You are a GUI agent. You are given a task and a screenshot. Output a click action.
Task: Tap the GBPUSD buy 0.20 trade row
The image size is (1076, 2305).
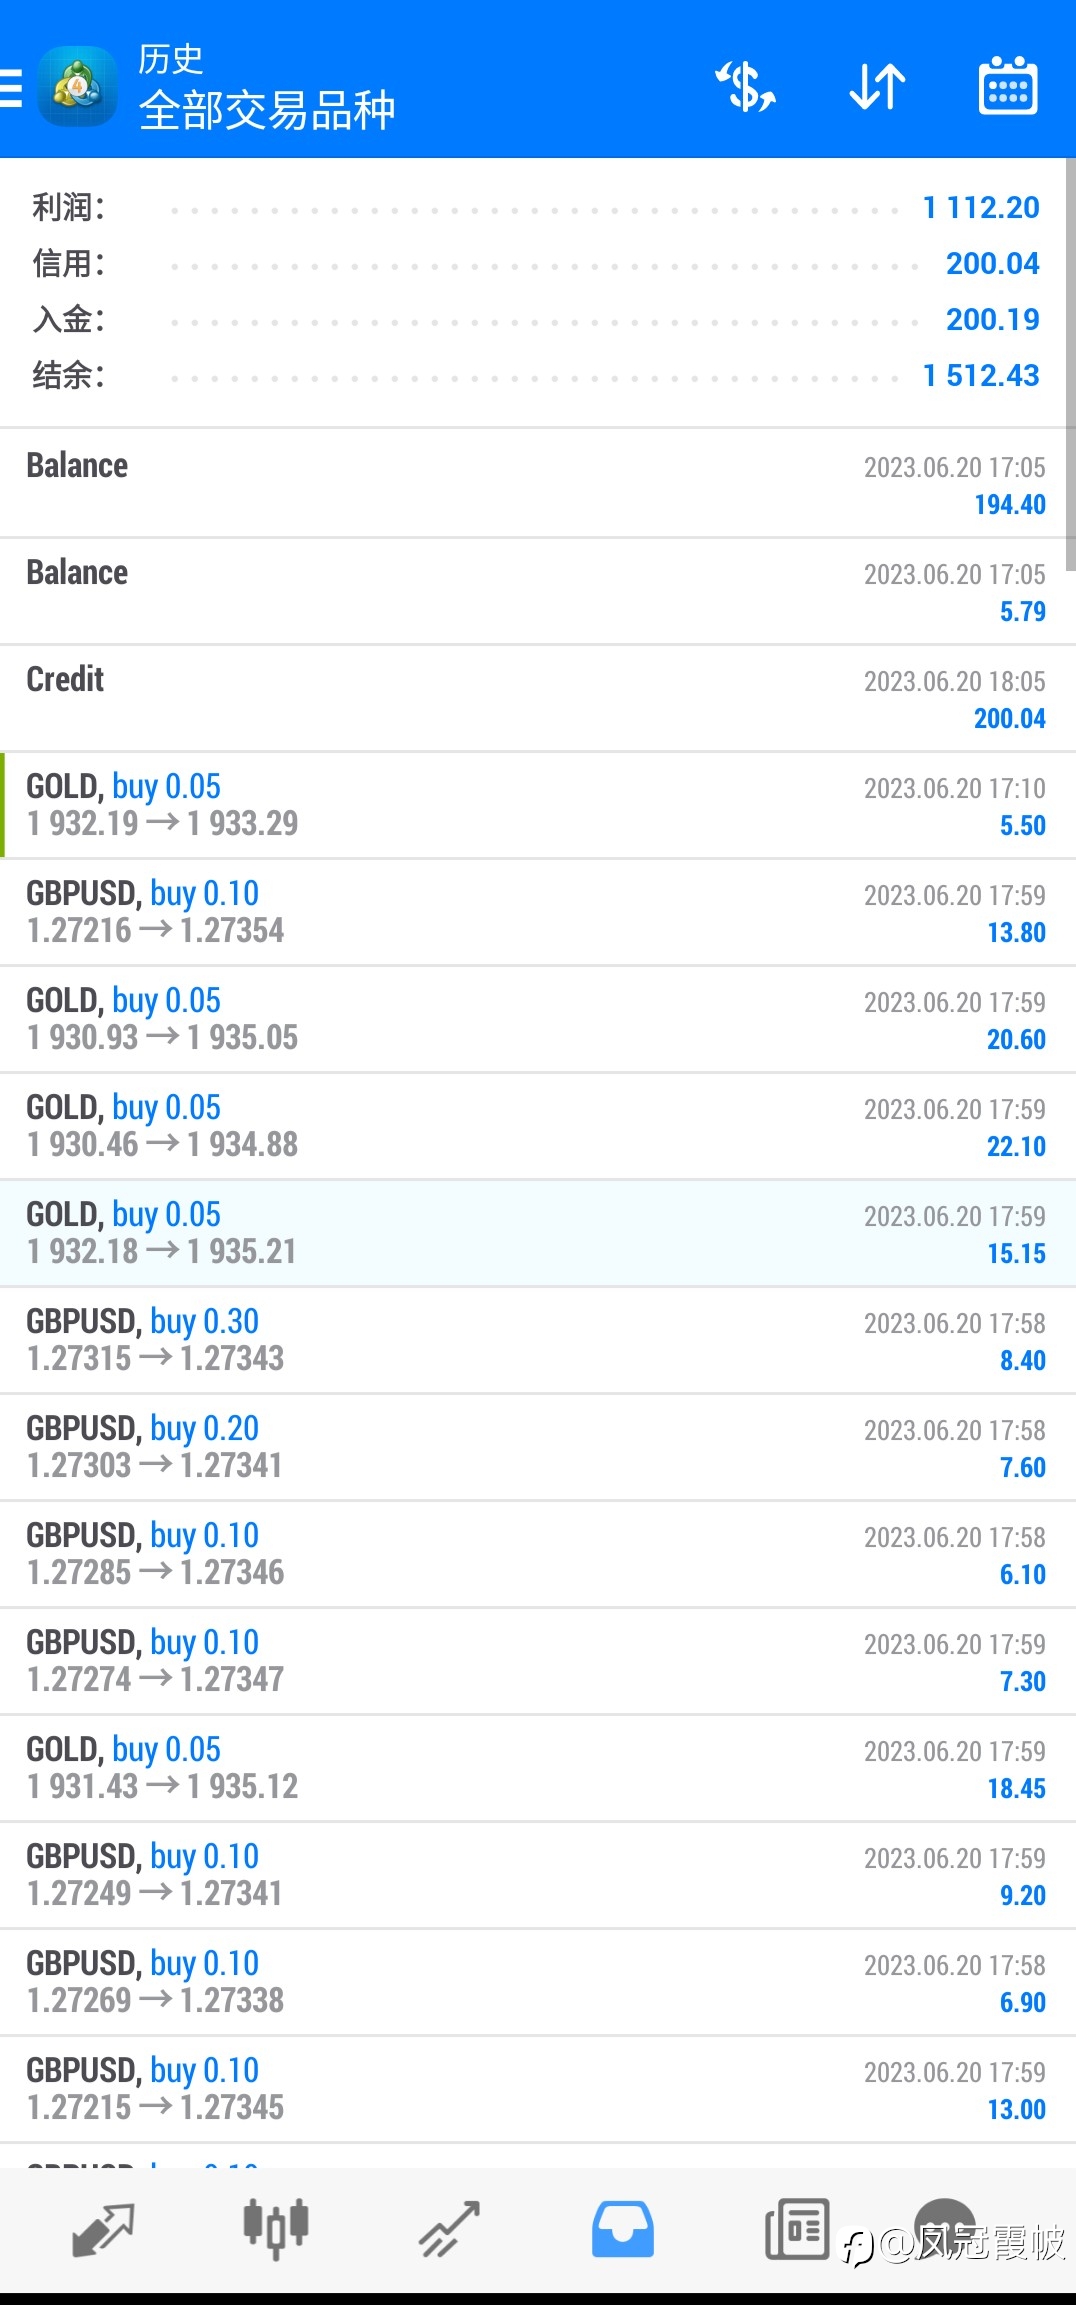pos(538,1447)
